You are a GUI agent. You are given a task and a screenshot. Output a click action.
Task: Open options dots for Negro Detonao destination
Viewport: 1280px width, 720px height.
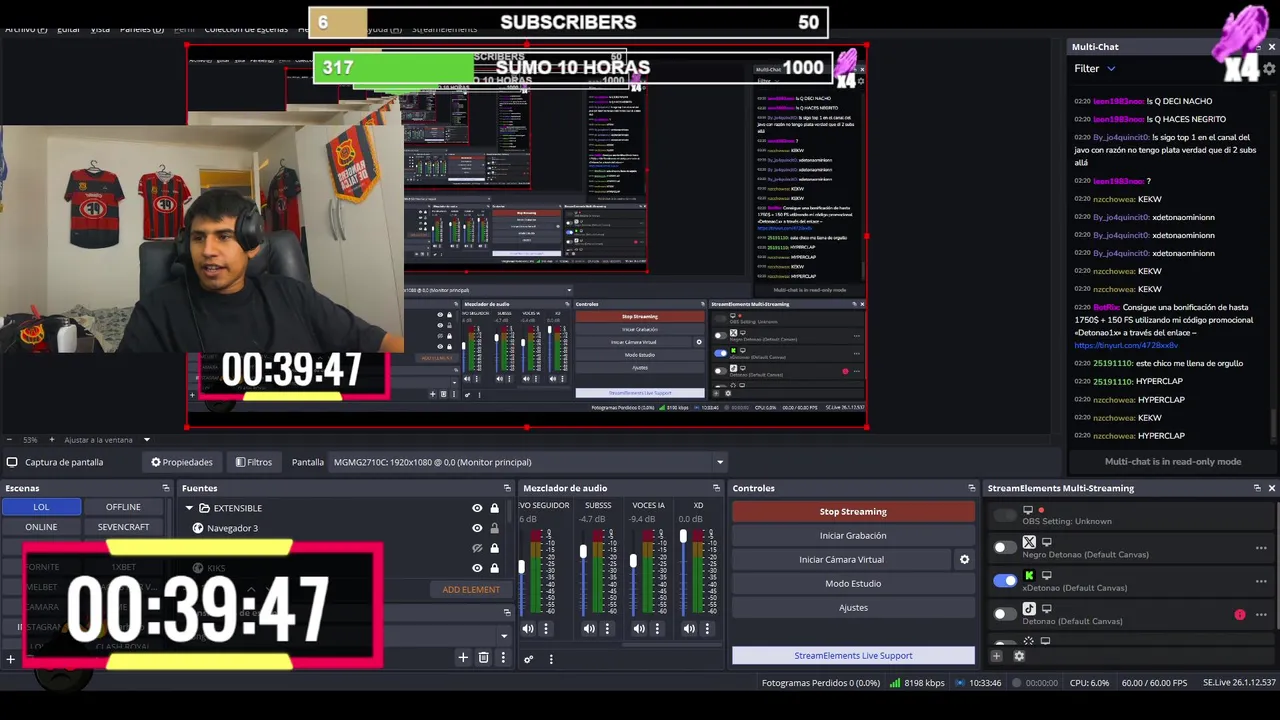pyautogui.click(x=1261, y=548)
